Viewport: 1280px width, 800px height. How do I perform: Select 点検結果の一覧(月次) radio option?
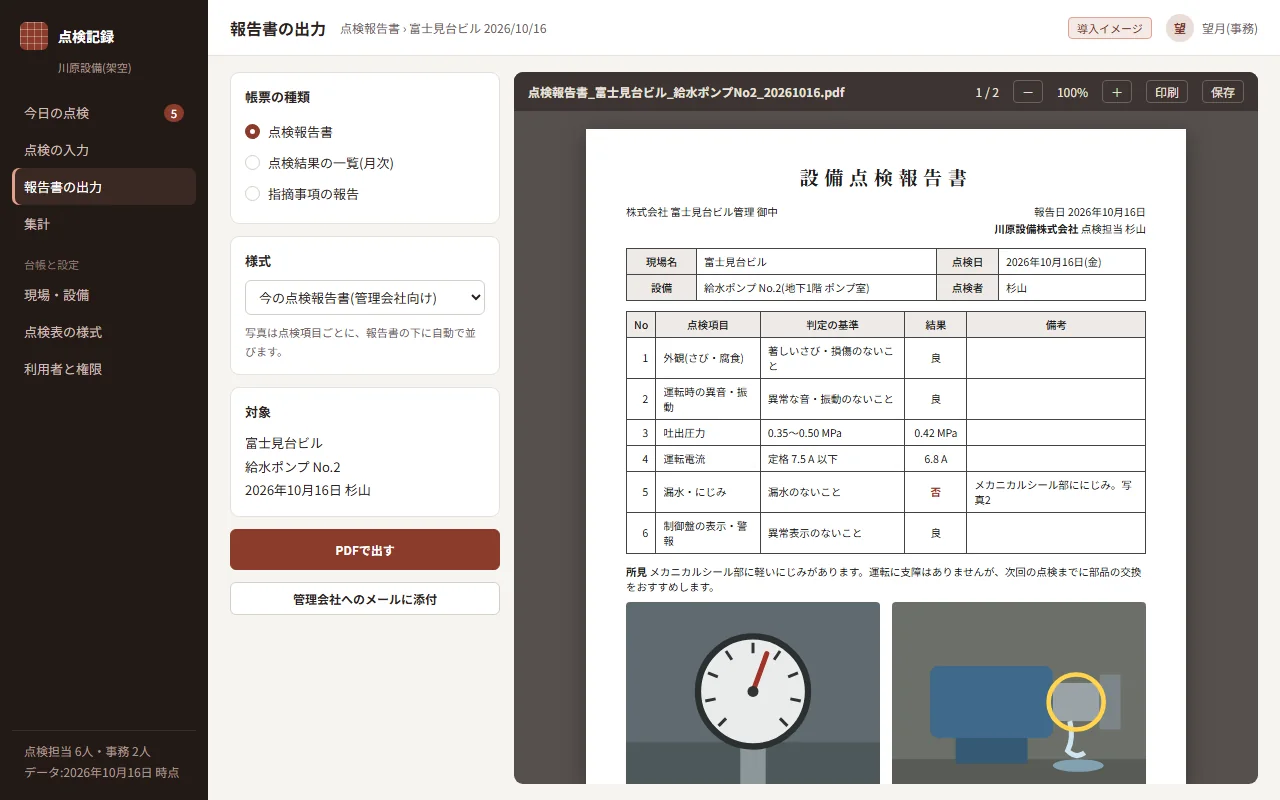pyautogui.click(x=253, y=163)
